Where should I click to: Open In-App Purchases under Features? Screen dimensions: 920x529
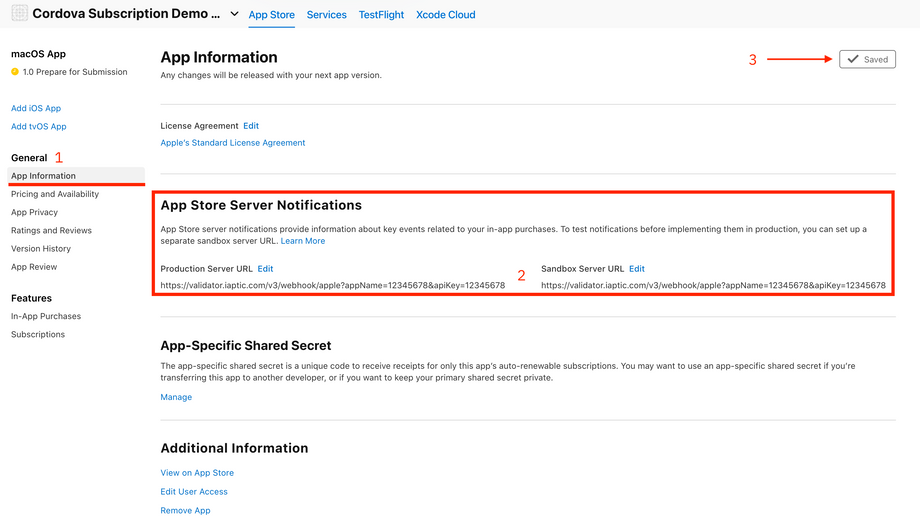coord(46,316)
